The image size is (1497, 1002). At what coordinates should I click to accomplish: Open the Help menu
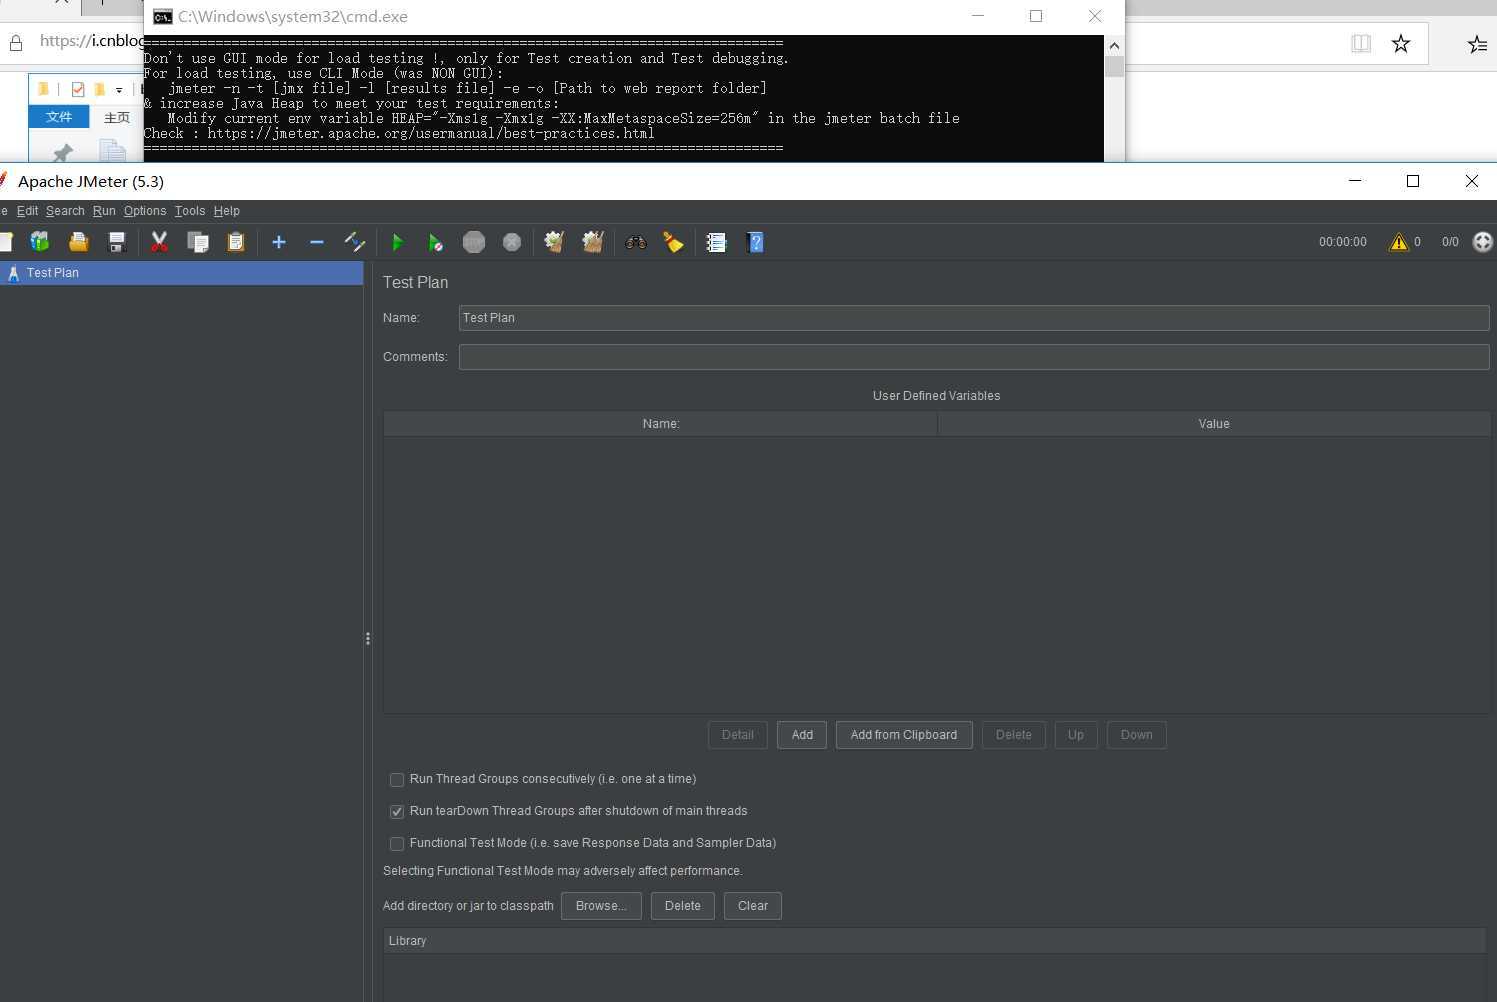tap(227, 211)
